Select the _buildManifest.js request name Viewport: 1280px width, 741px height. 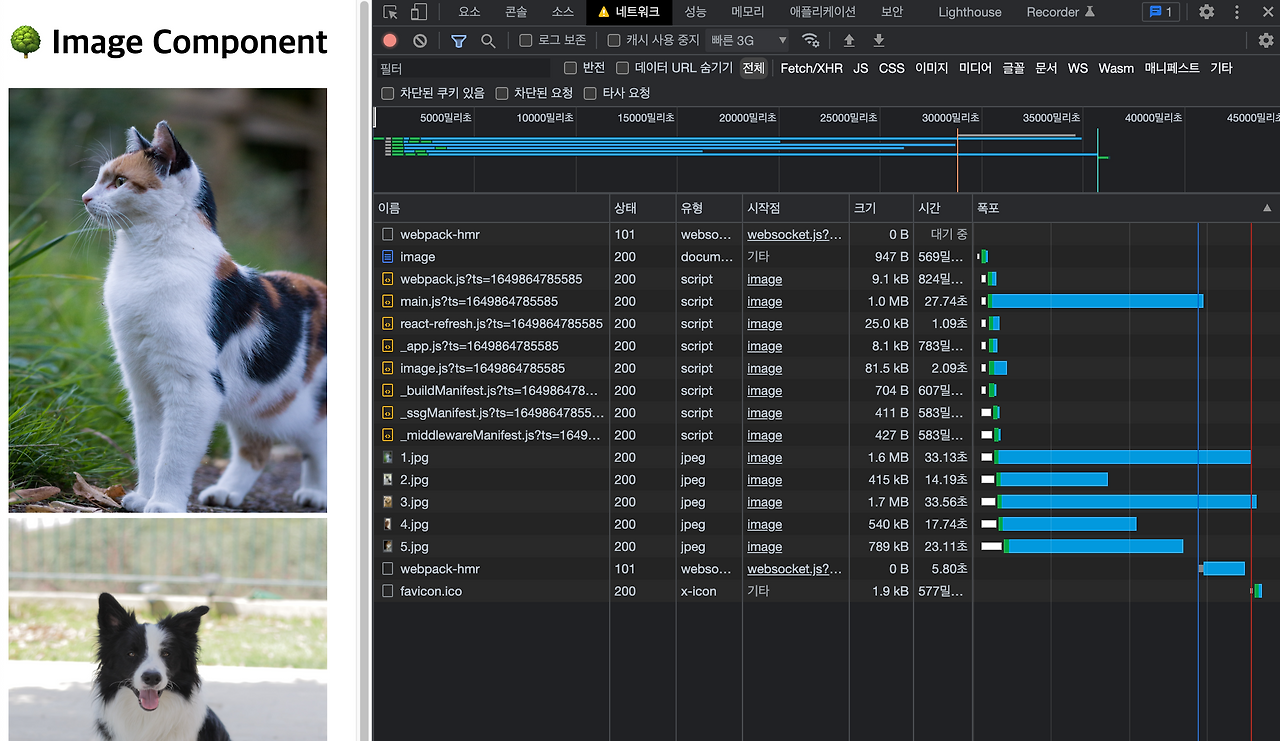click(x=499, y=391)
